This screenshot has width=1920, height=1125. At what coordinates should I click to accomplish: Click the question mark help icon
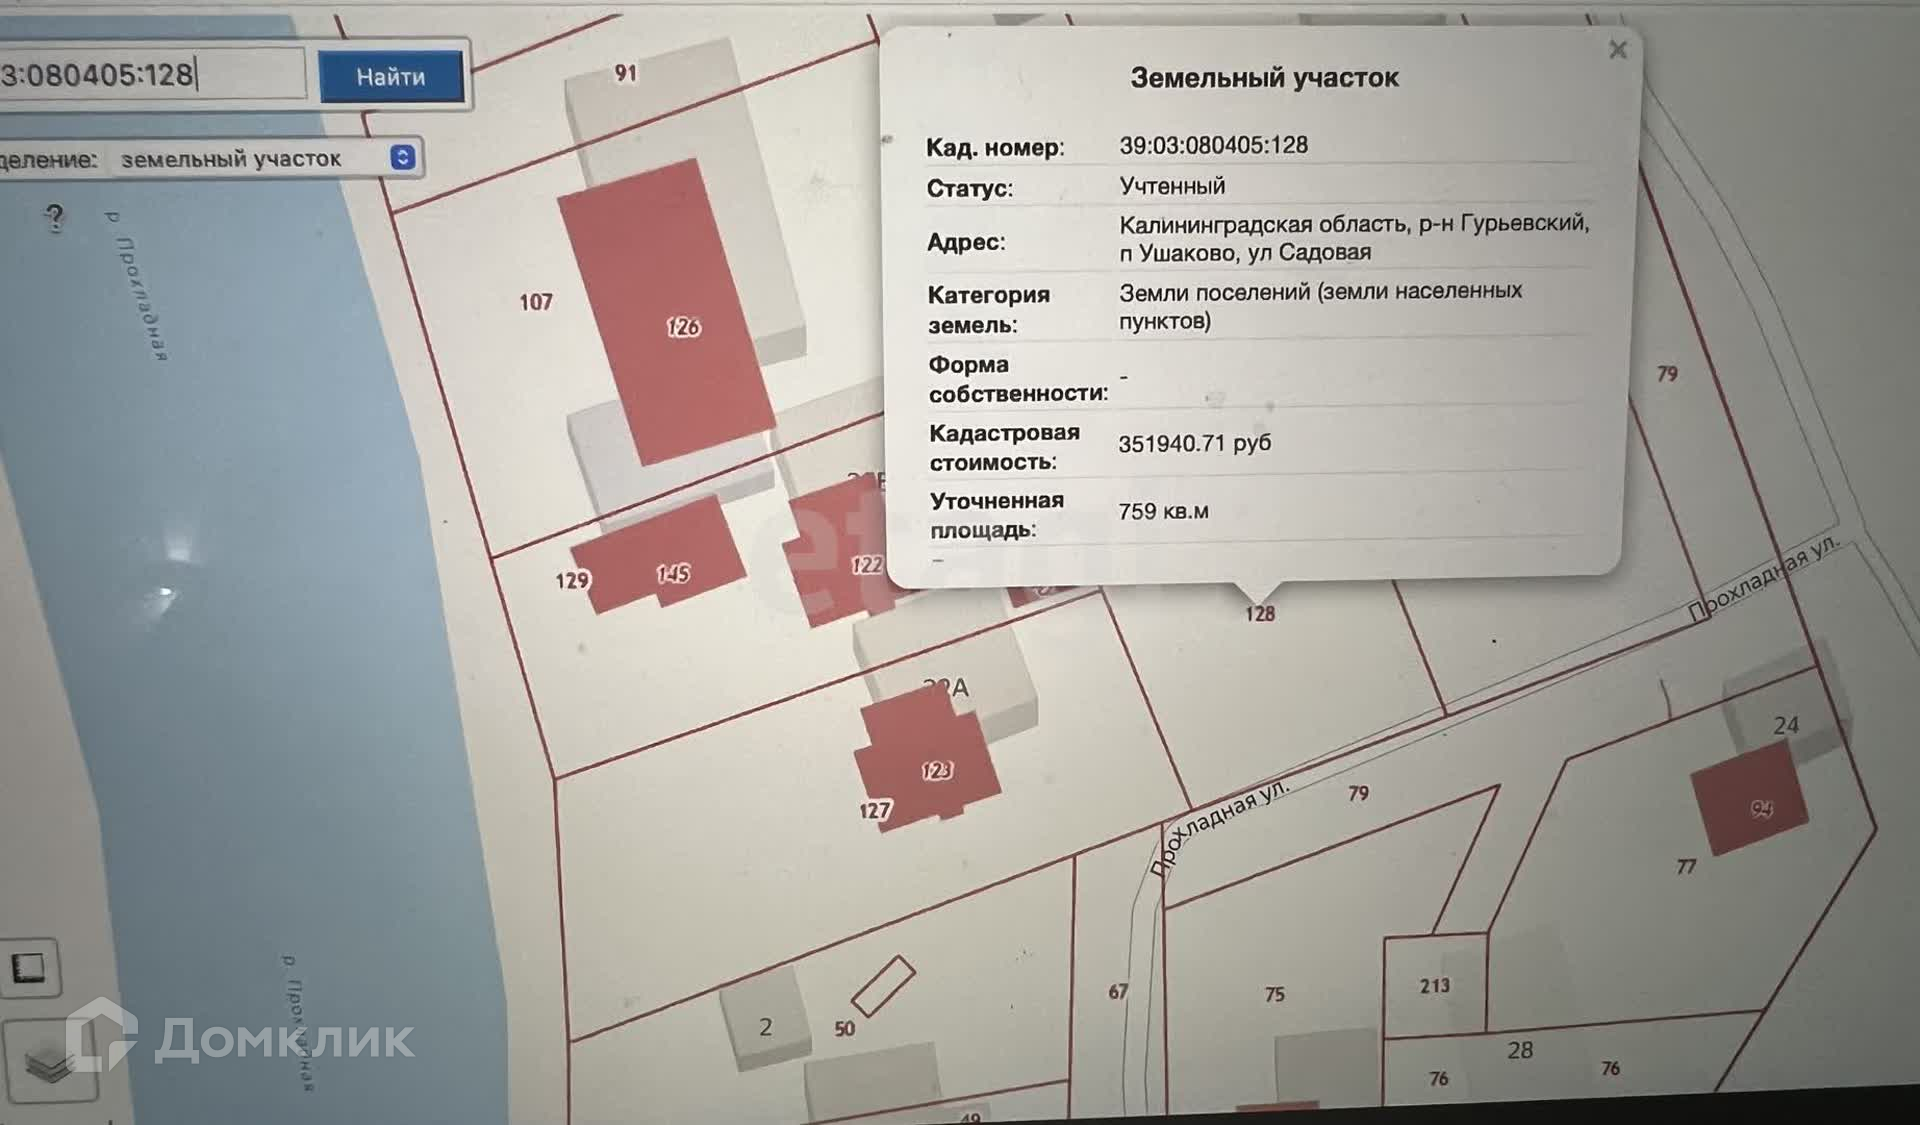coord(55,216)
